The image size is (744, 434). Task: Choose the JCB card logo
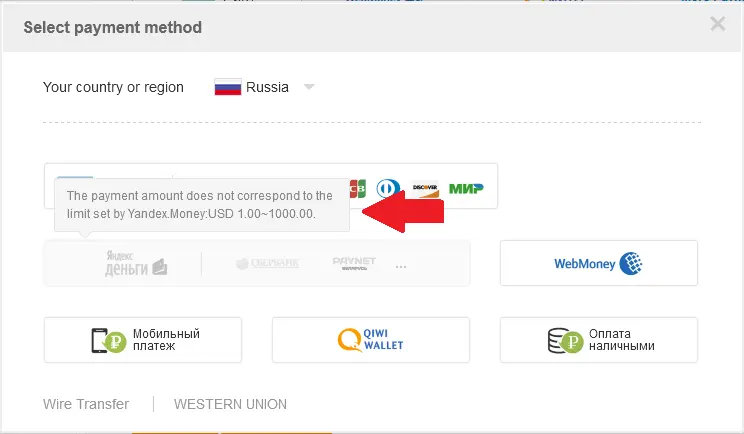[358, 188]
